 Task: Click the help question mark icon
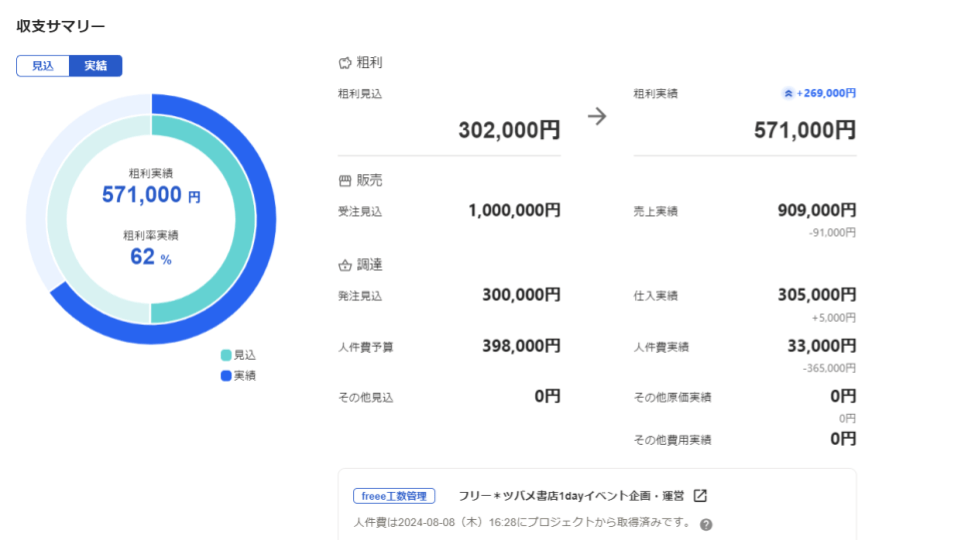[x=706, y=525]
